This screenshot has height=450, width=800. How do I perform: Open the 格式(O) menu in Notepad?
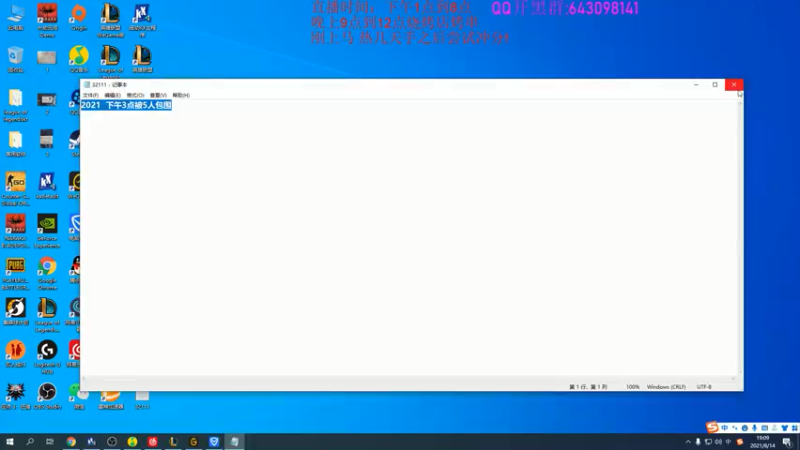click(x=135, y=95)
